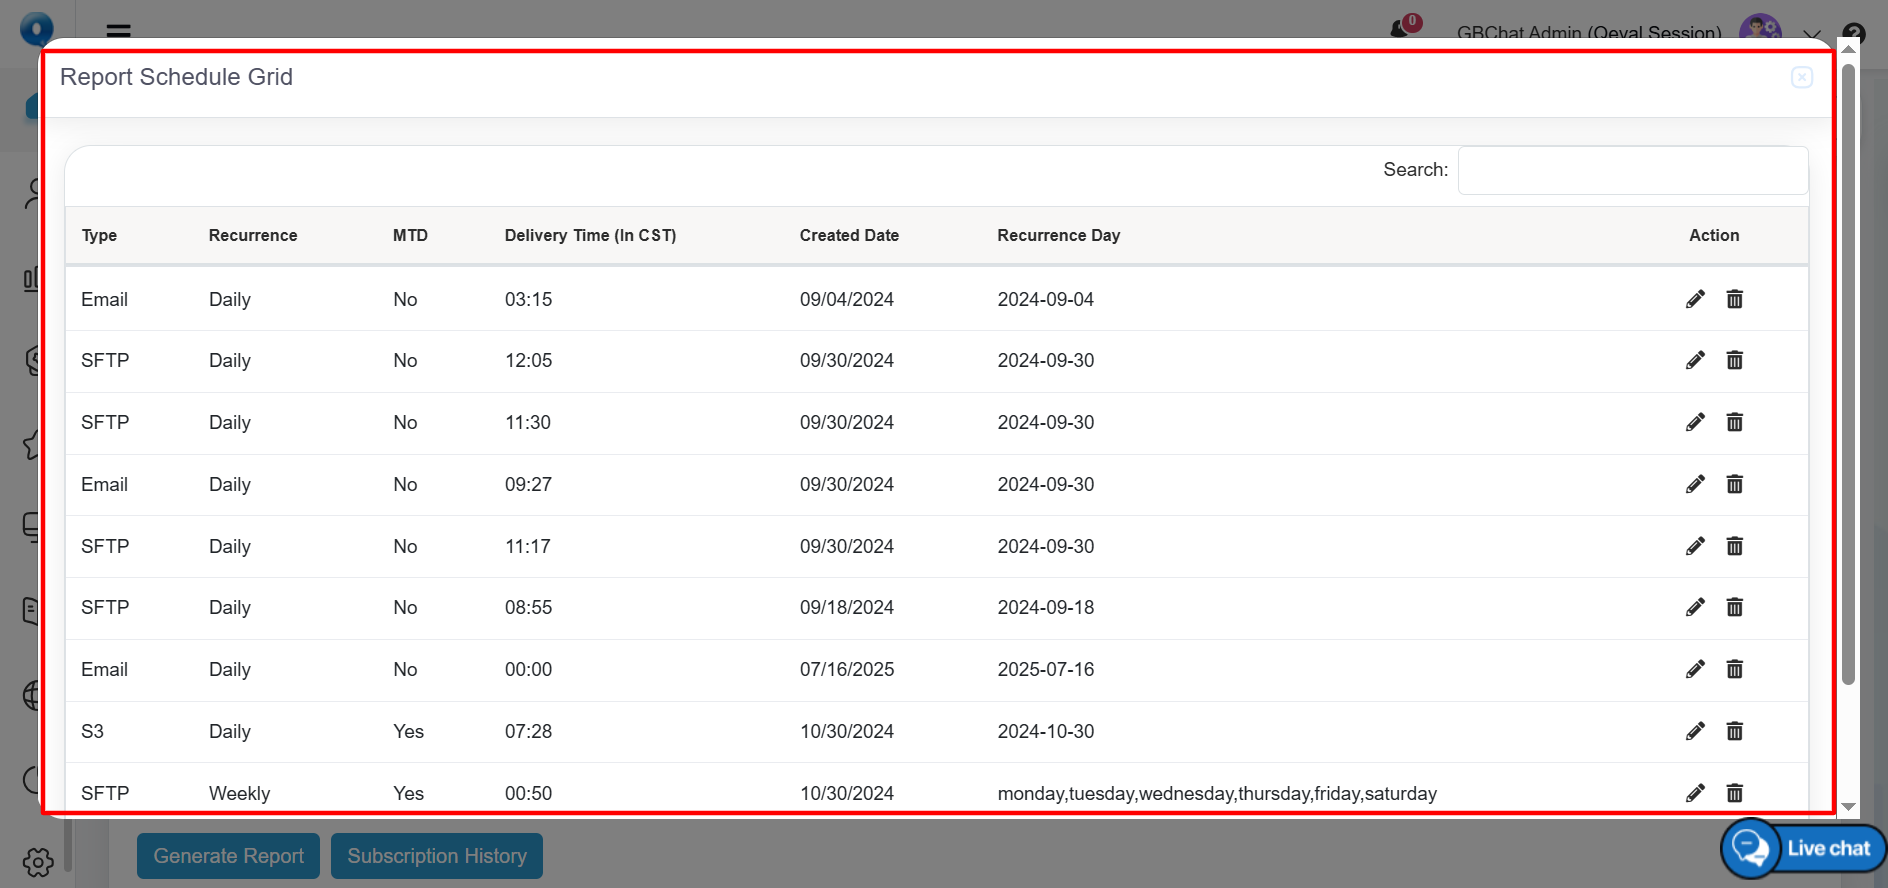Delete the S3 07:28 schedule
This screenshot has width=1888, height=888.
1735,731
